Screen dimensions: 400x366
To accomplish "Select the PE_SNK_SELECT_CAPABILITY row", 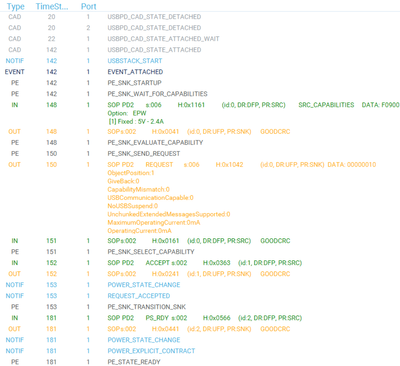I will [x=200, y=252].
